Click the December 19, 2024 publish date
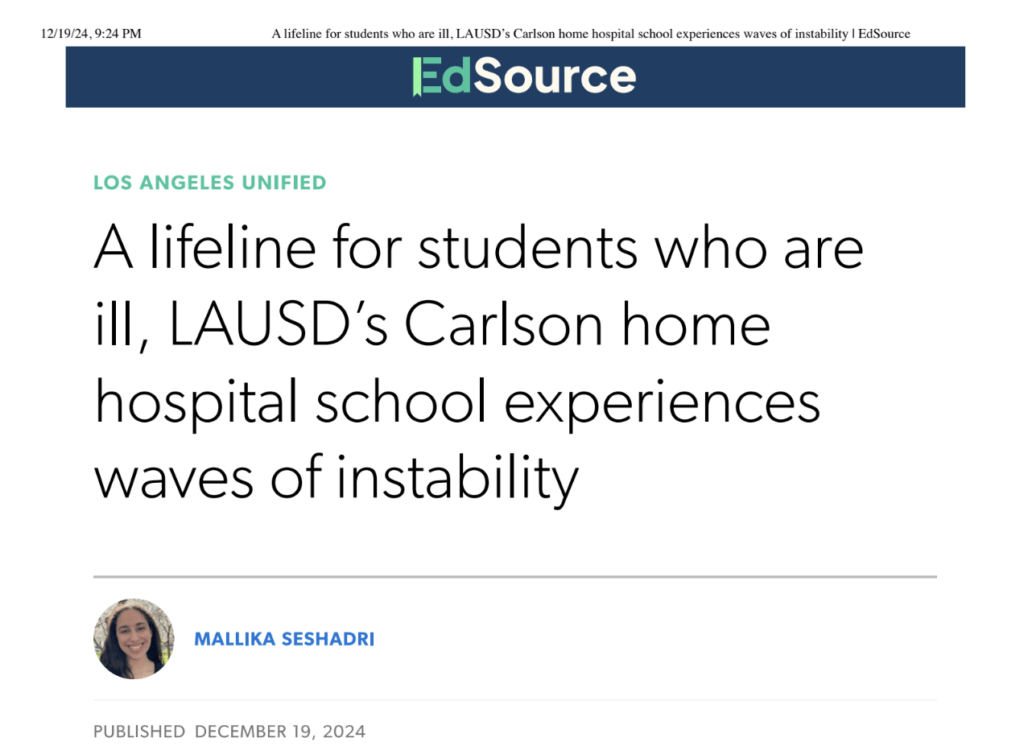 [x=280, y=732]
